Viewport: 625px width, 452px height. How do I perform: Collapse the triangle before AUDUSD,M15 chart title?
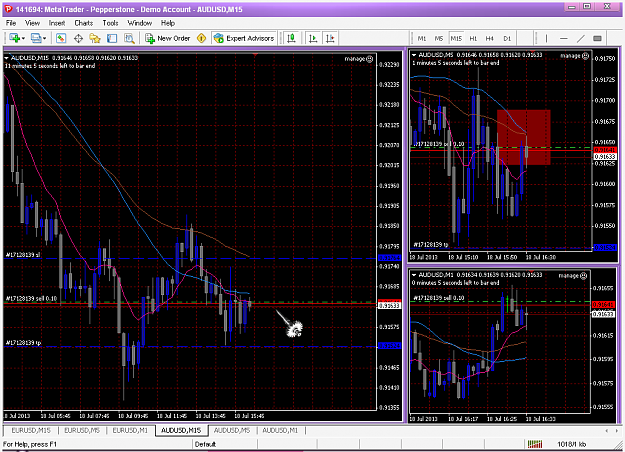[6, 58]
